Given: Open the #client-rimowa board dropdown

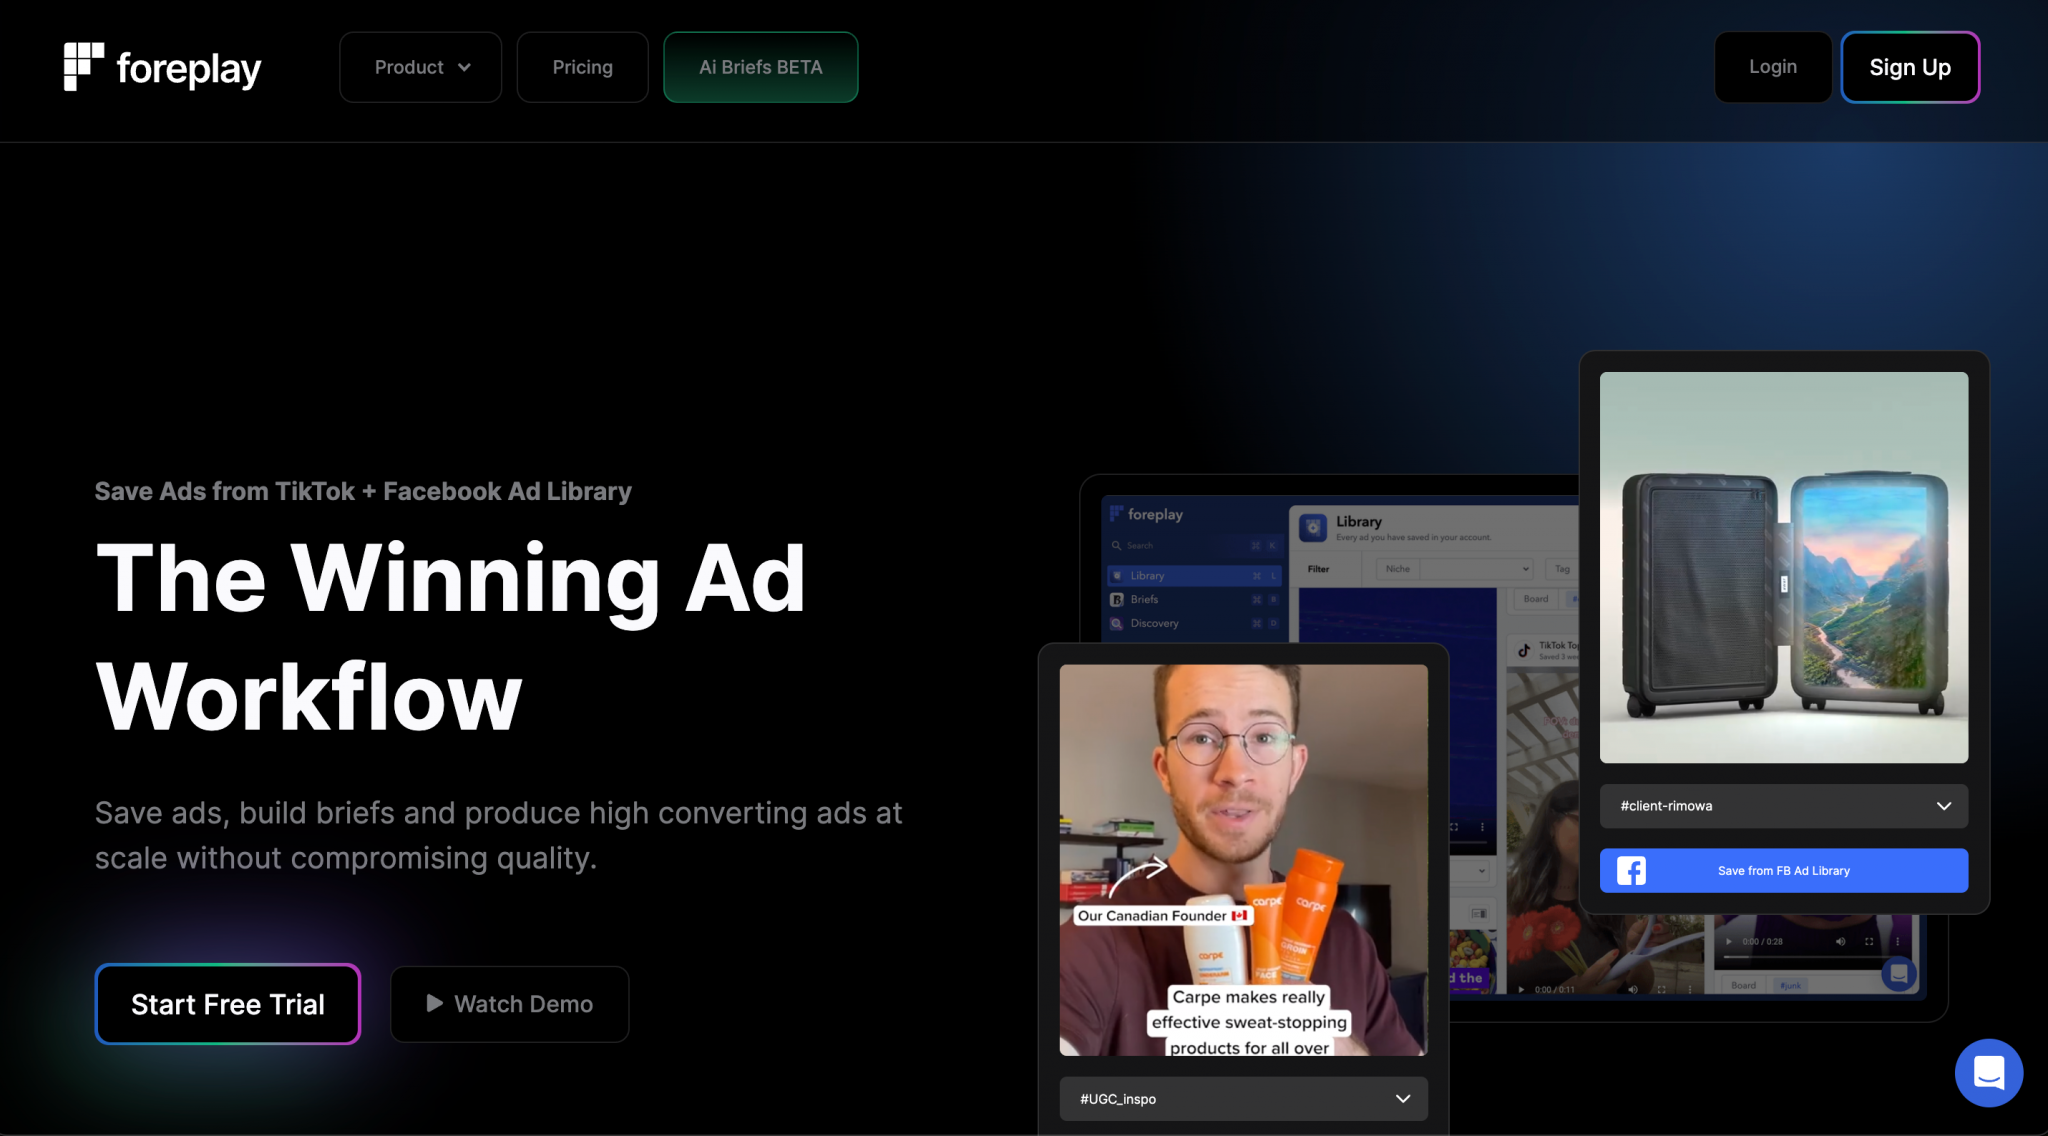Looking at the screenshot, I should 1783,806.
